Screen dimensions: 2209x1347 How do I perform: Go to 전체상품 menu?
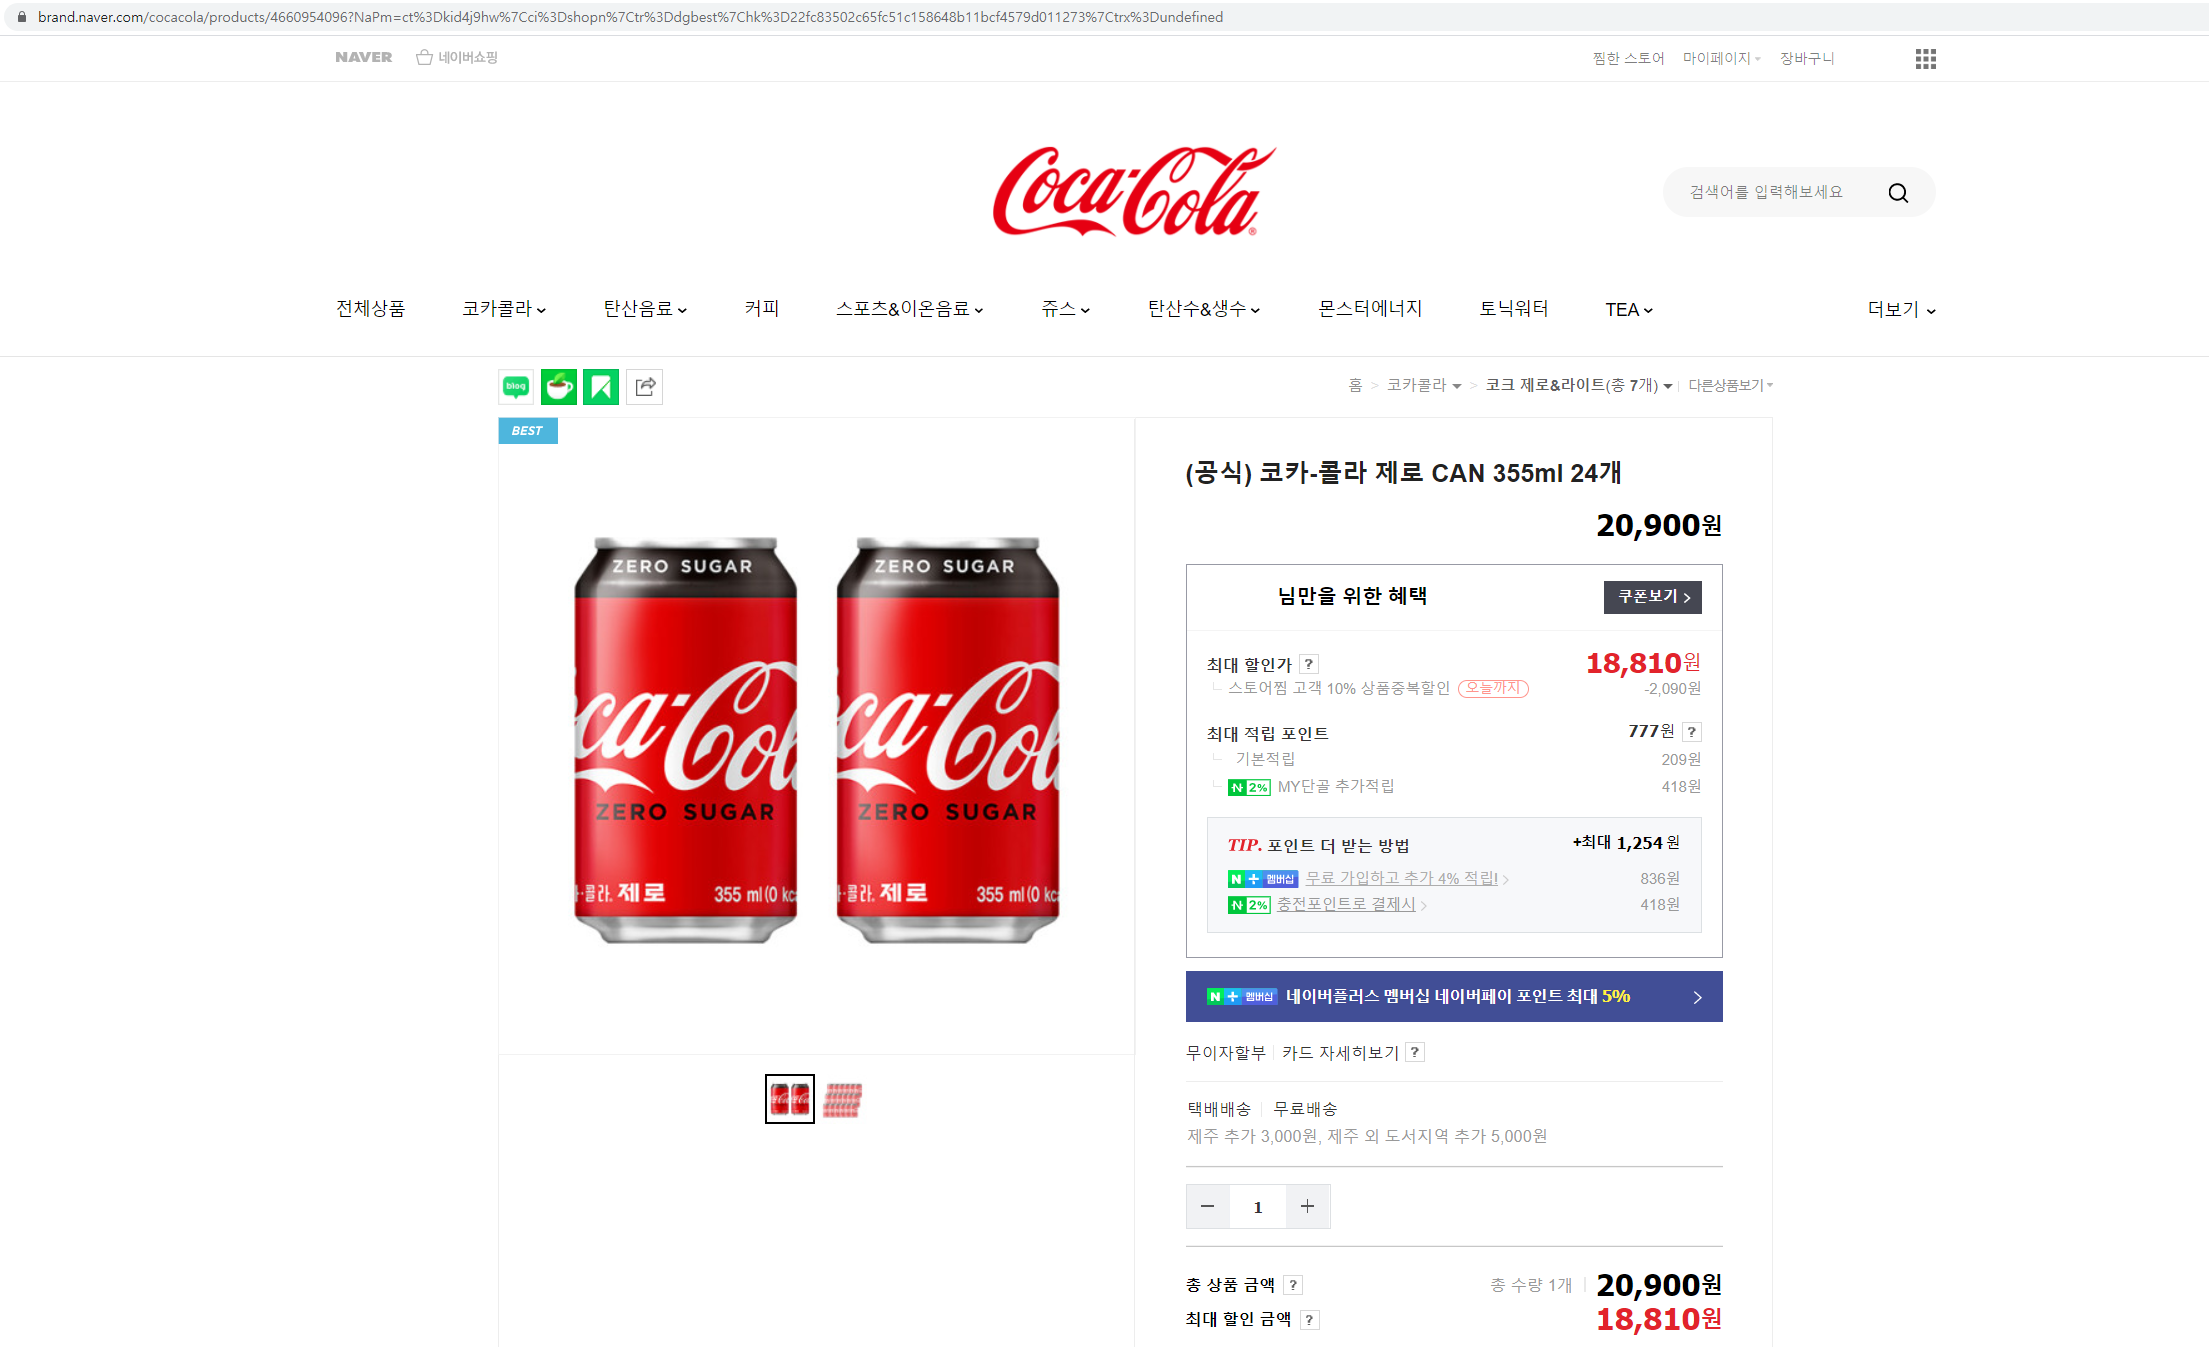click(x=370, y=309)
